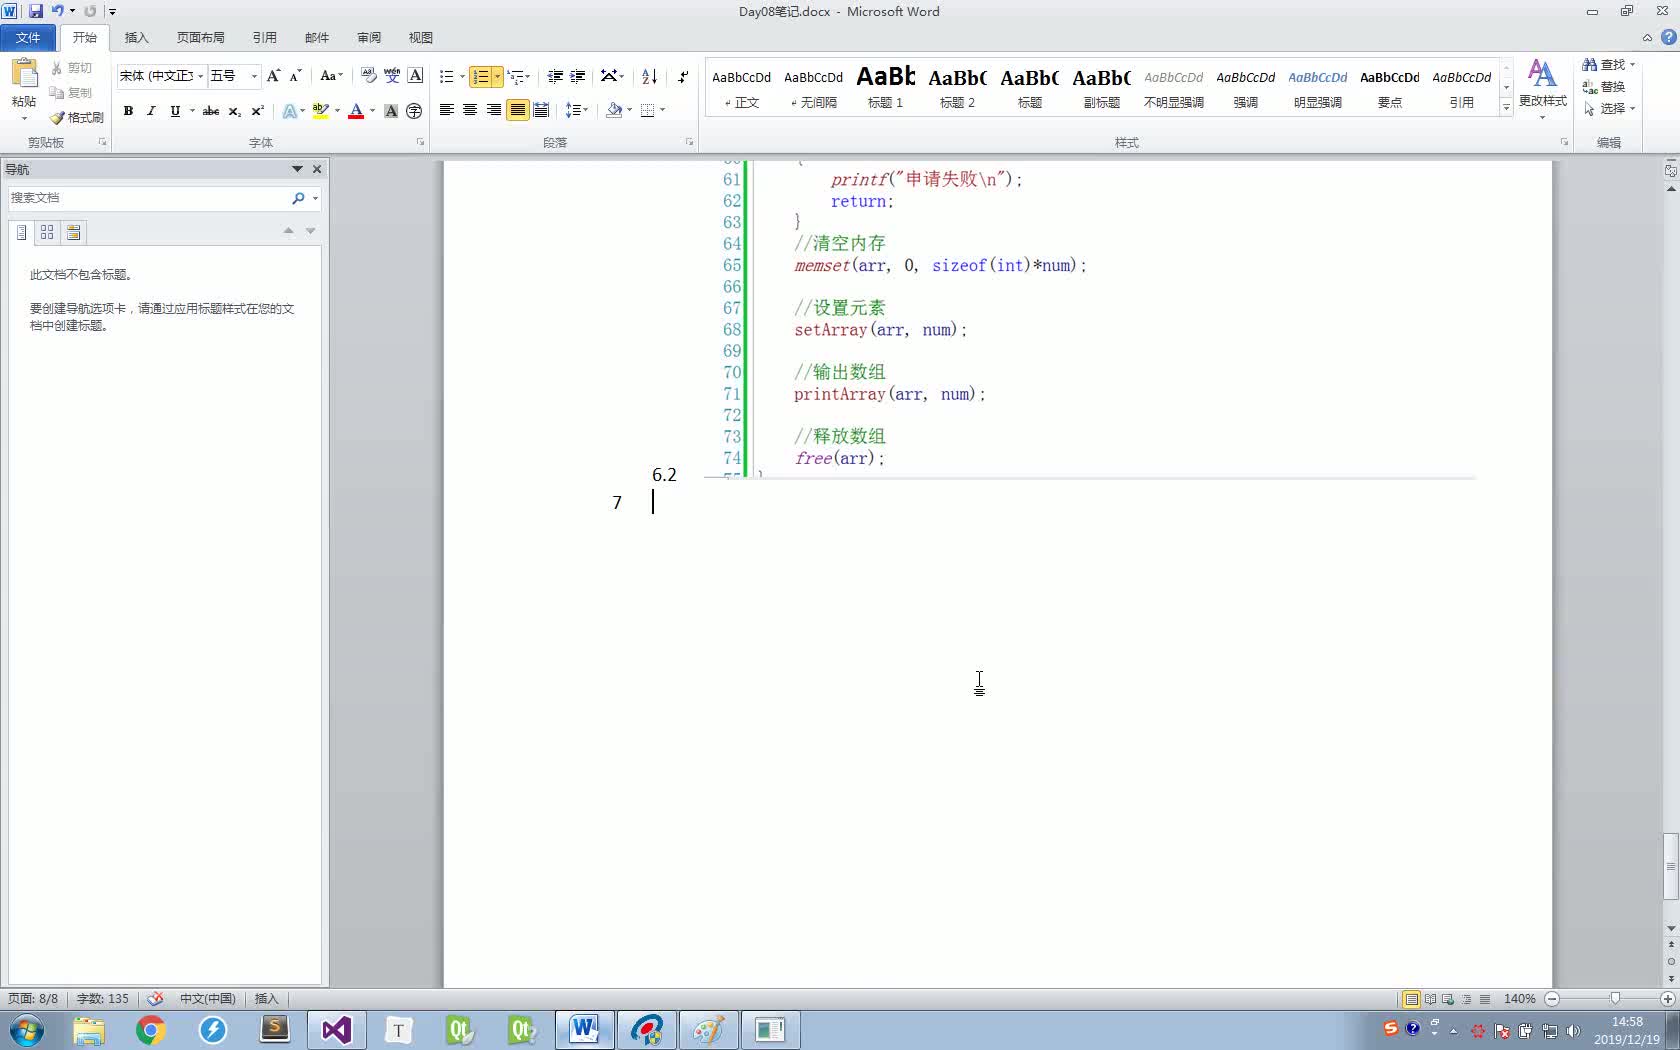1680x1050 pixels.
Task: Toggle Bold formatting
Action: coord(128,111)
